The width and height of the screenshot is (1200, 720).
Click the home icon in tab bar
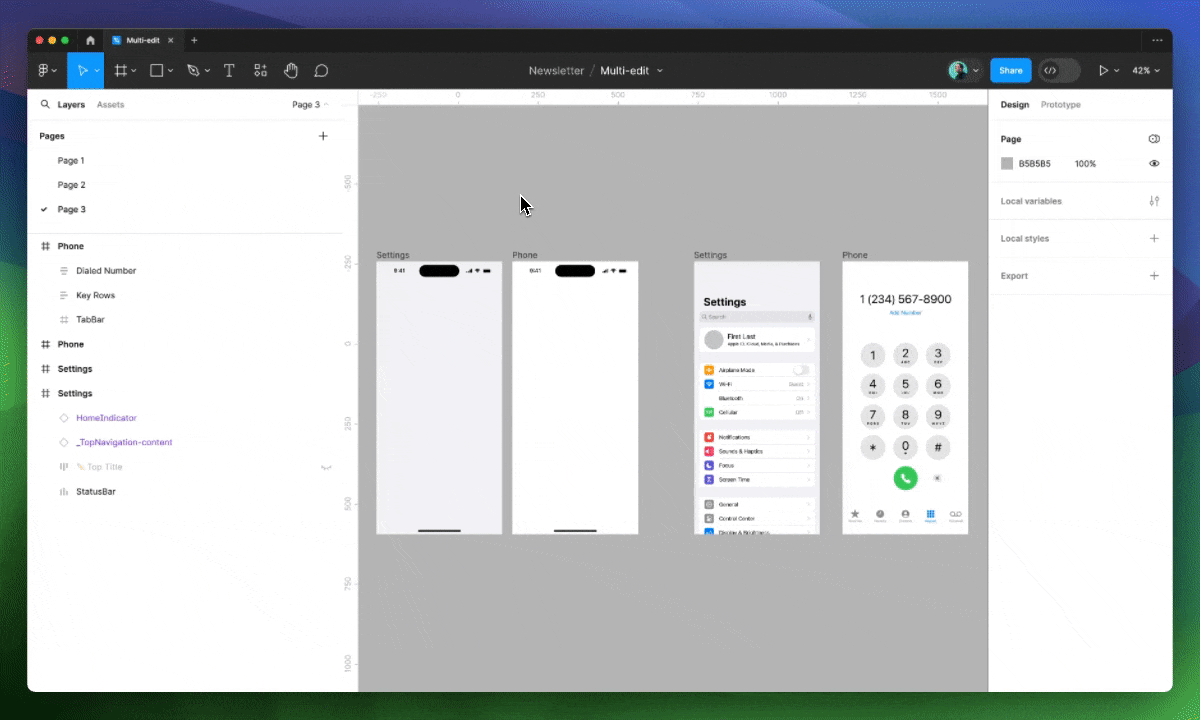90,41
